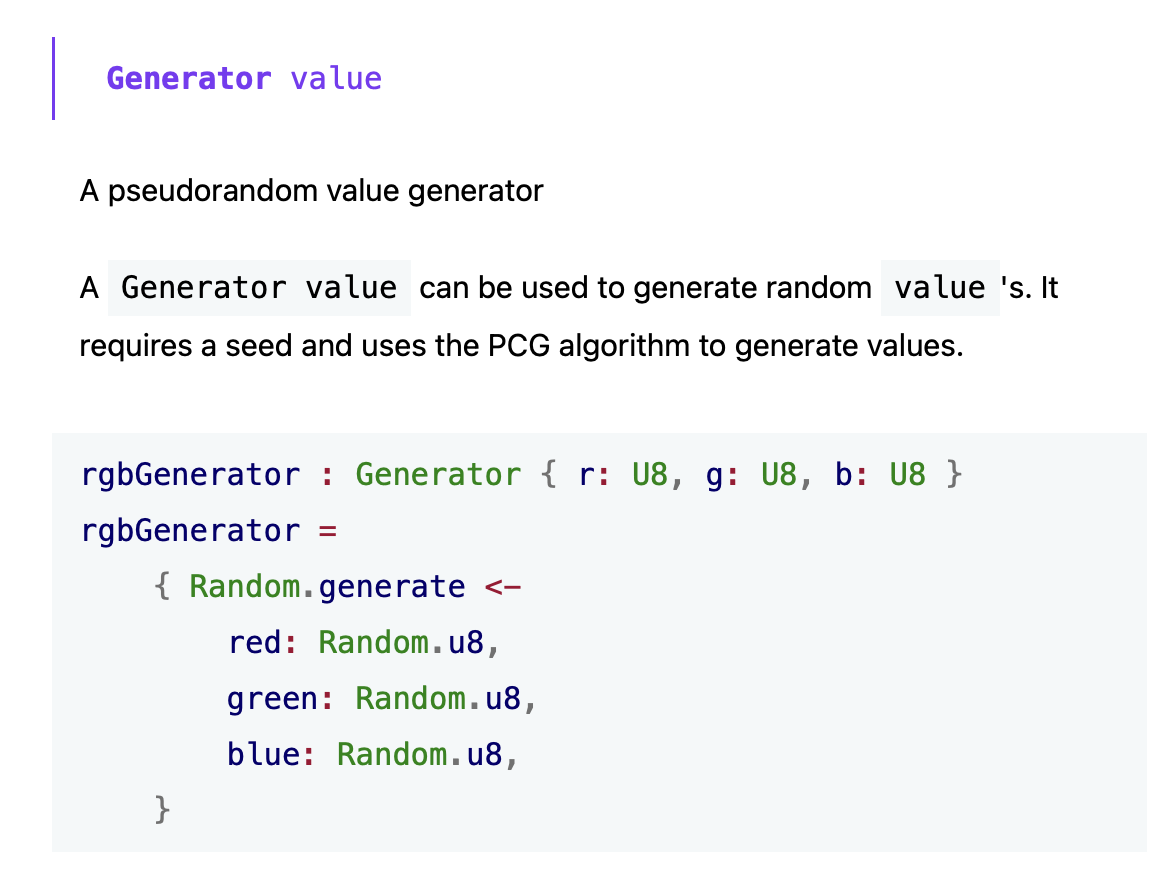Image resolution: width=1174 pixels, height=878 pixels.
Task: Click the purple vertical bar beside the heading
Action: pyautogui.click(x=54, y=78)
